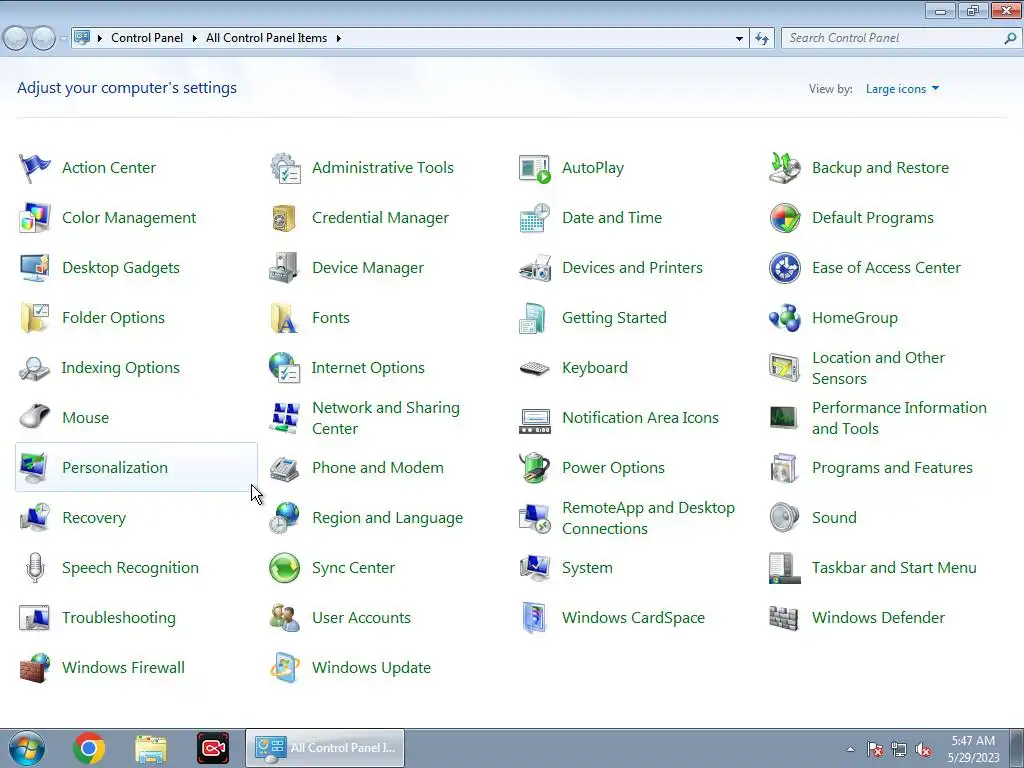Expand arrow after Control Panel breadcrumb
Viewport: 1024px width, 768px height.
(194, 39)
